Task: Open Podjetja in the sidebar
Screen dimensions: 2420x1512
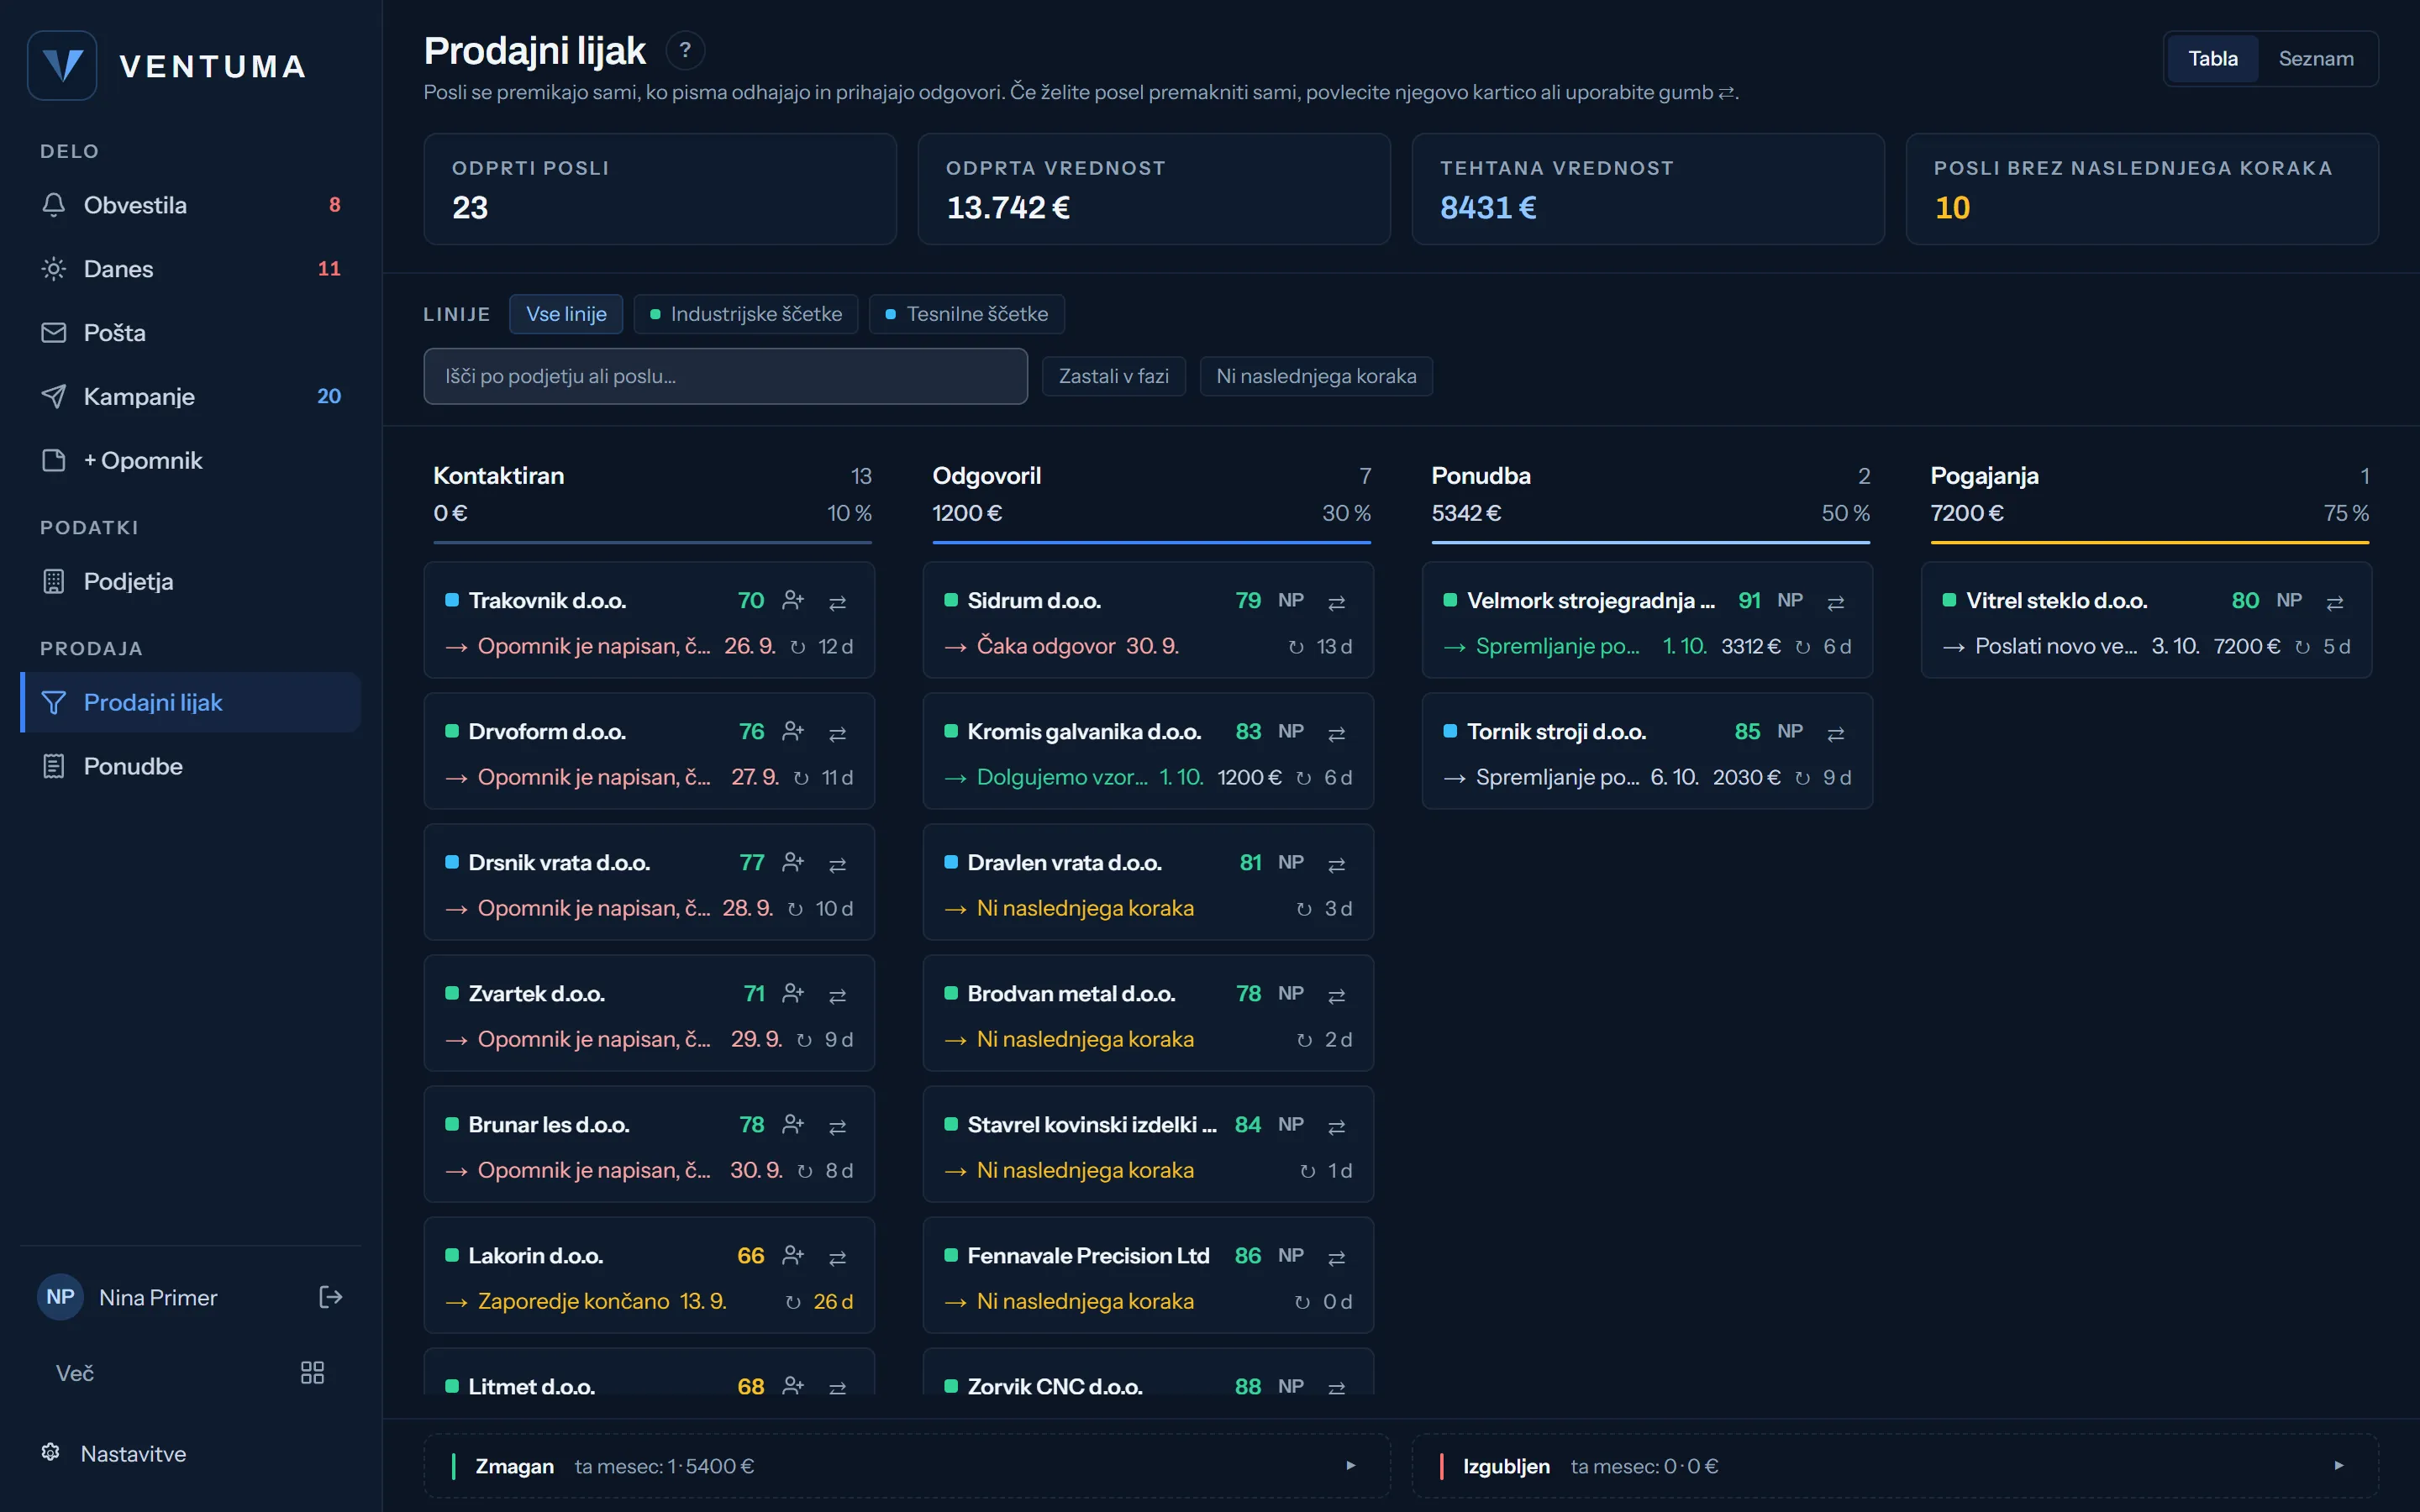Action: [x=190, y=582]
